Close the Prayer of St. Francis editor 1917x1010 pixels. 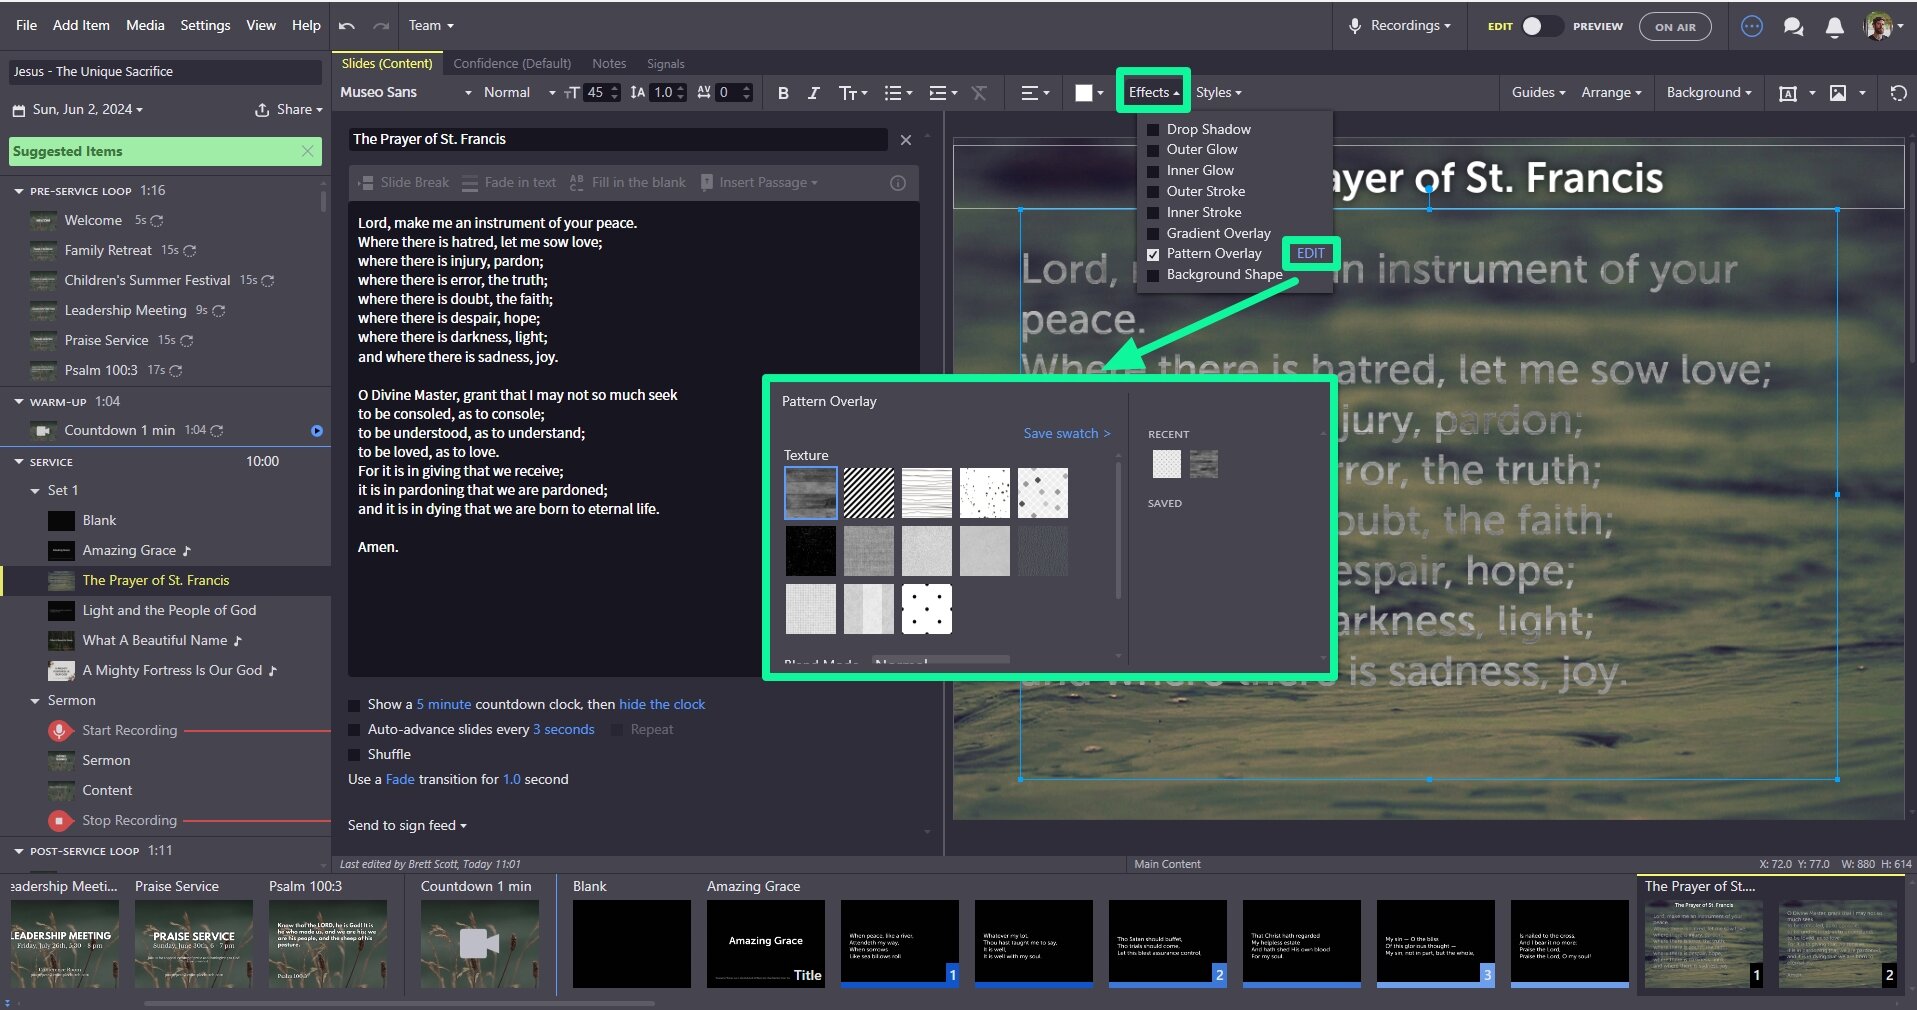(906, 140)
